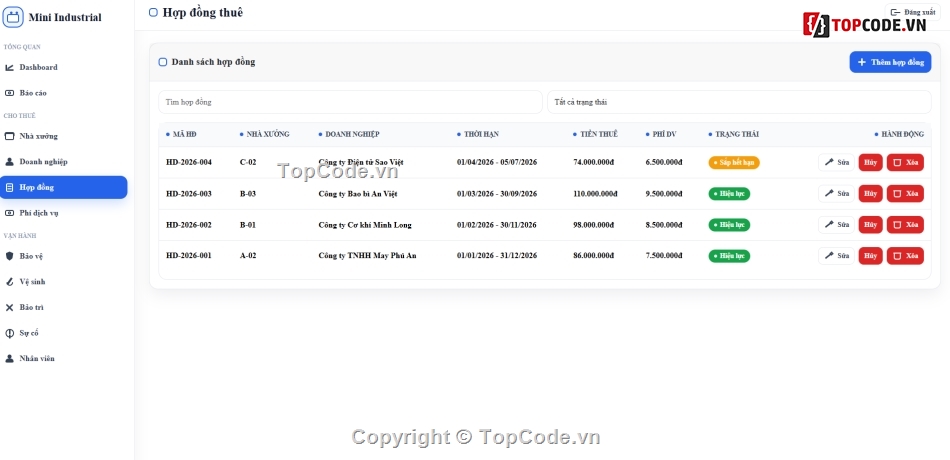Click the Sắp hết hạn status badge
Viewport: 950px width, 460px height.
pyautogui.click(x=734, y=162)
